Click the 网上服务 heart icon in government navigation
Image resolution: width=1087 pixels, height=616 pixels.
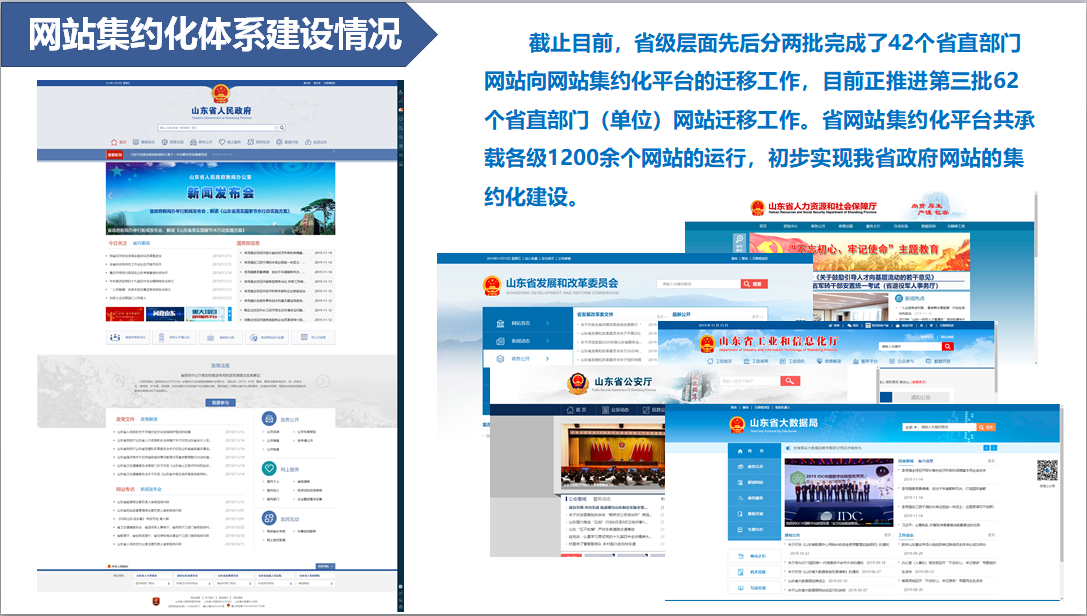[x=222, y=142]
